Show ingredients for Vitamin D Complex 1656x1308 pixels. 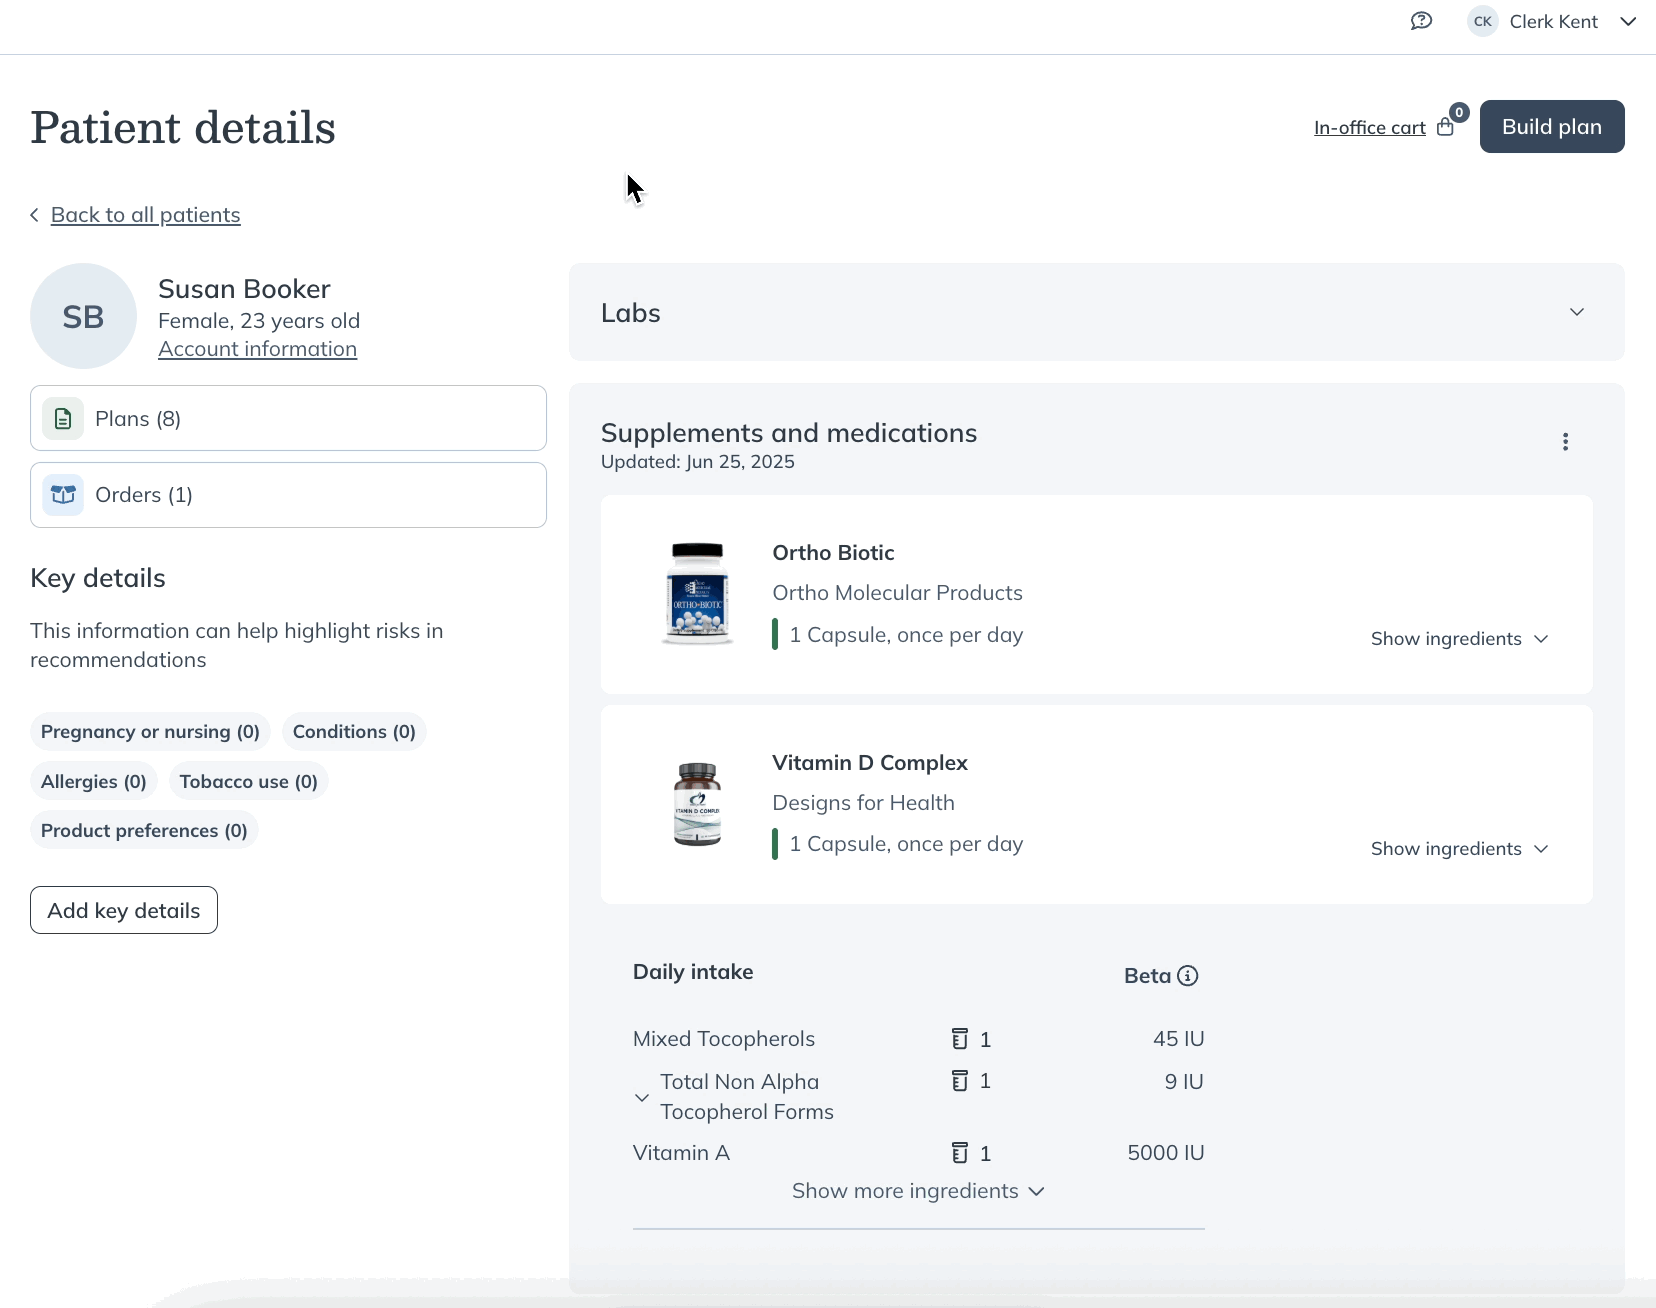tap(1459, 849)
